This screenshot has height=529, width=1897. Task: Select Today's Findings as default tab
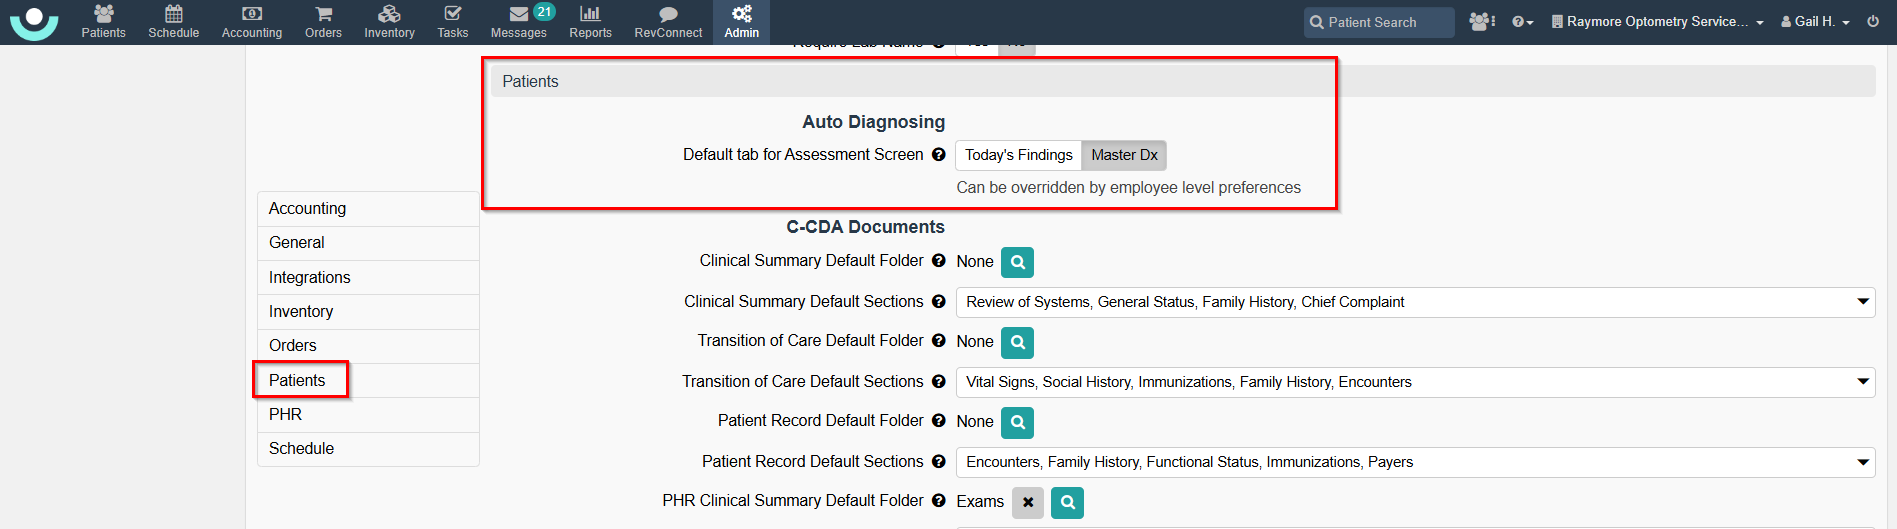[1018, 155]
